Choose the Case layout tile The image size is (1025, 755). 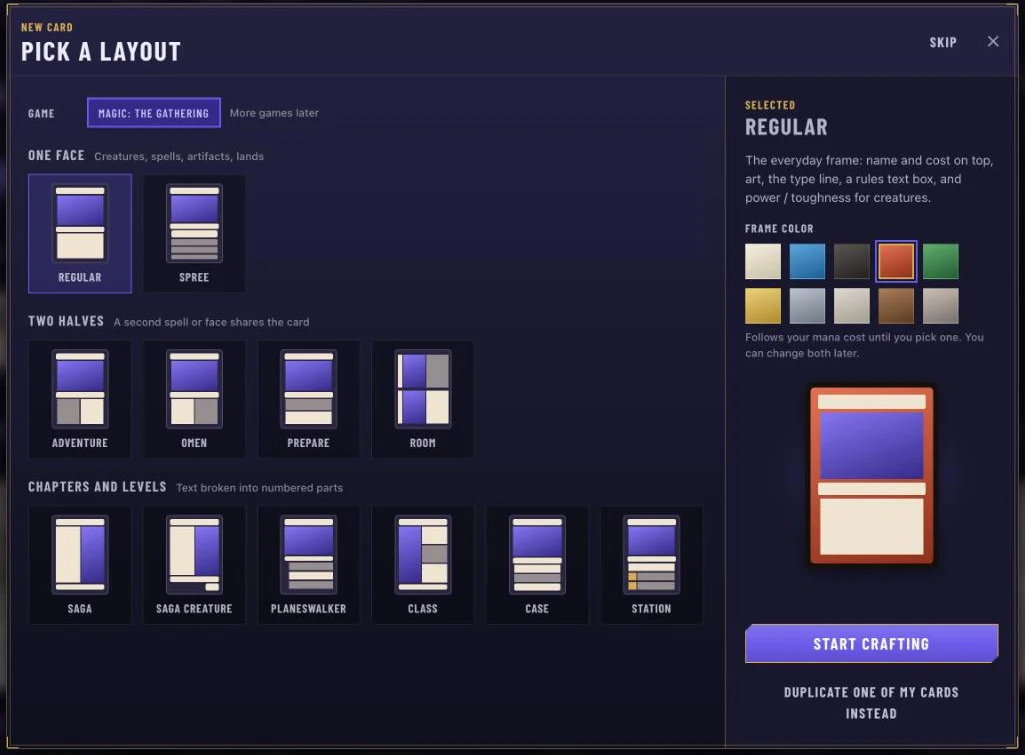[x=537, y=565]
